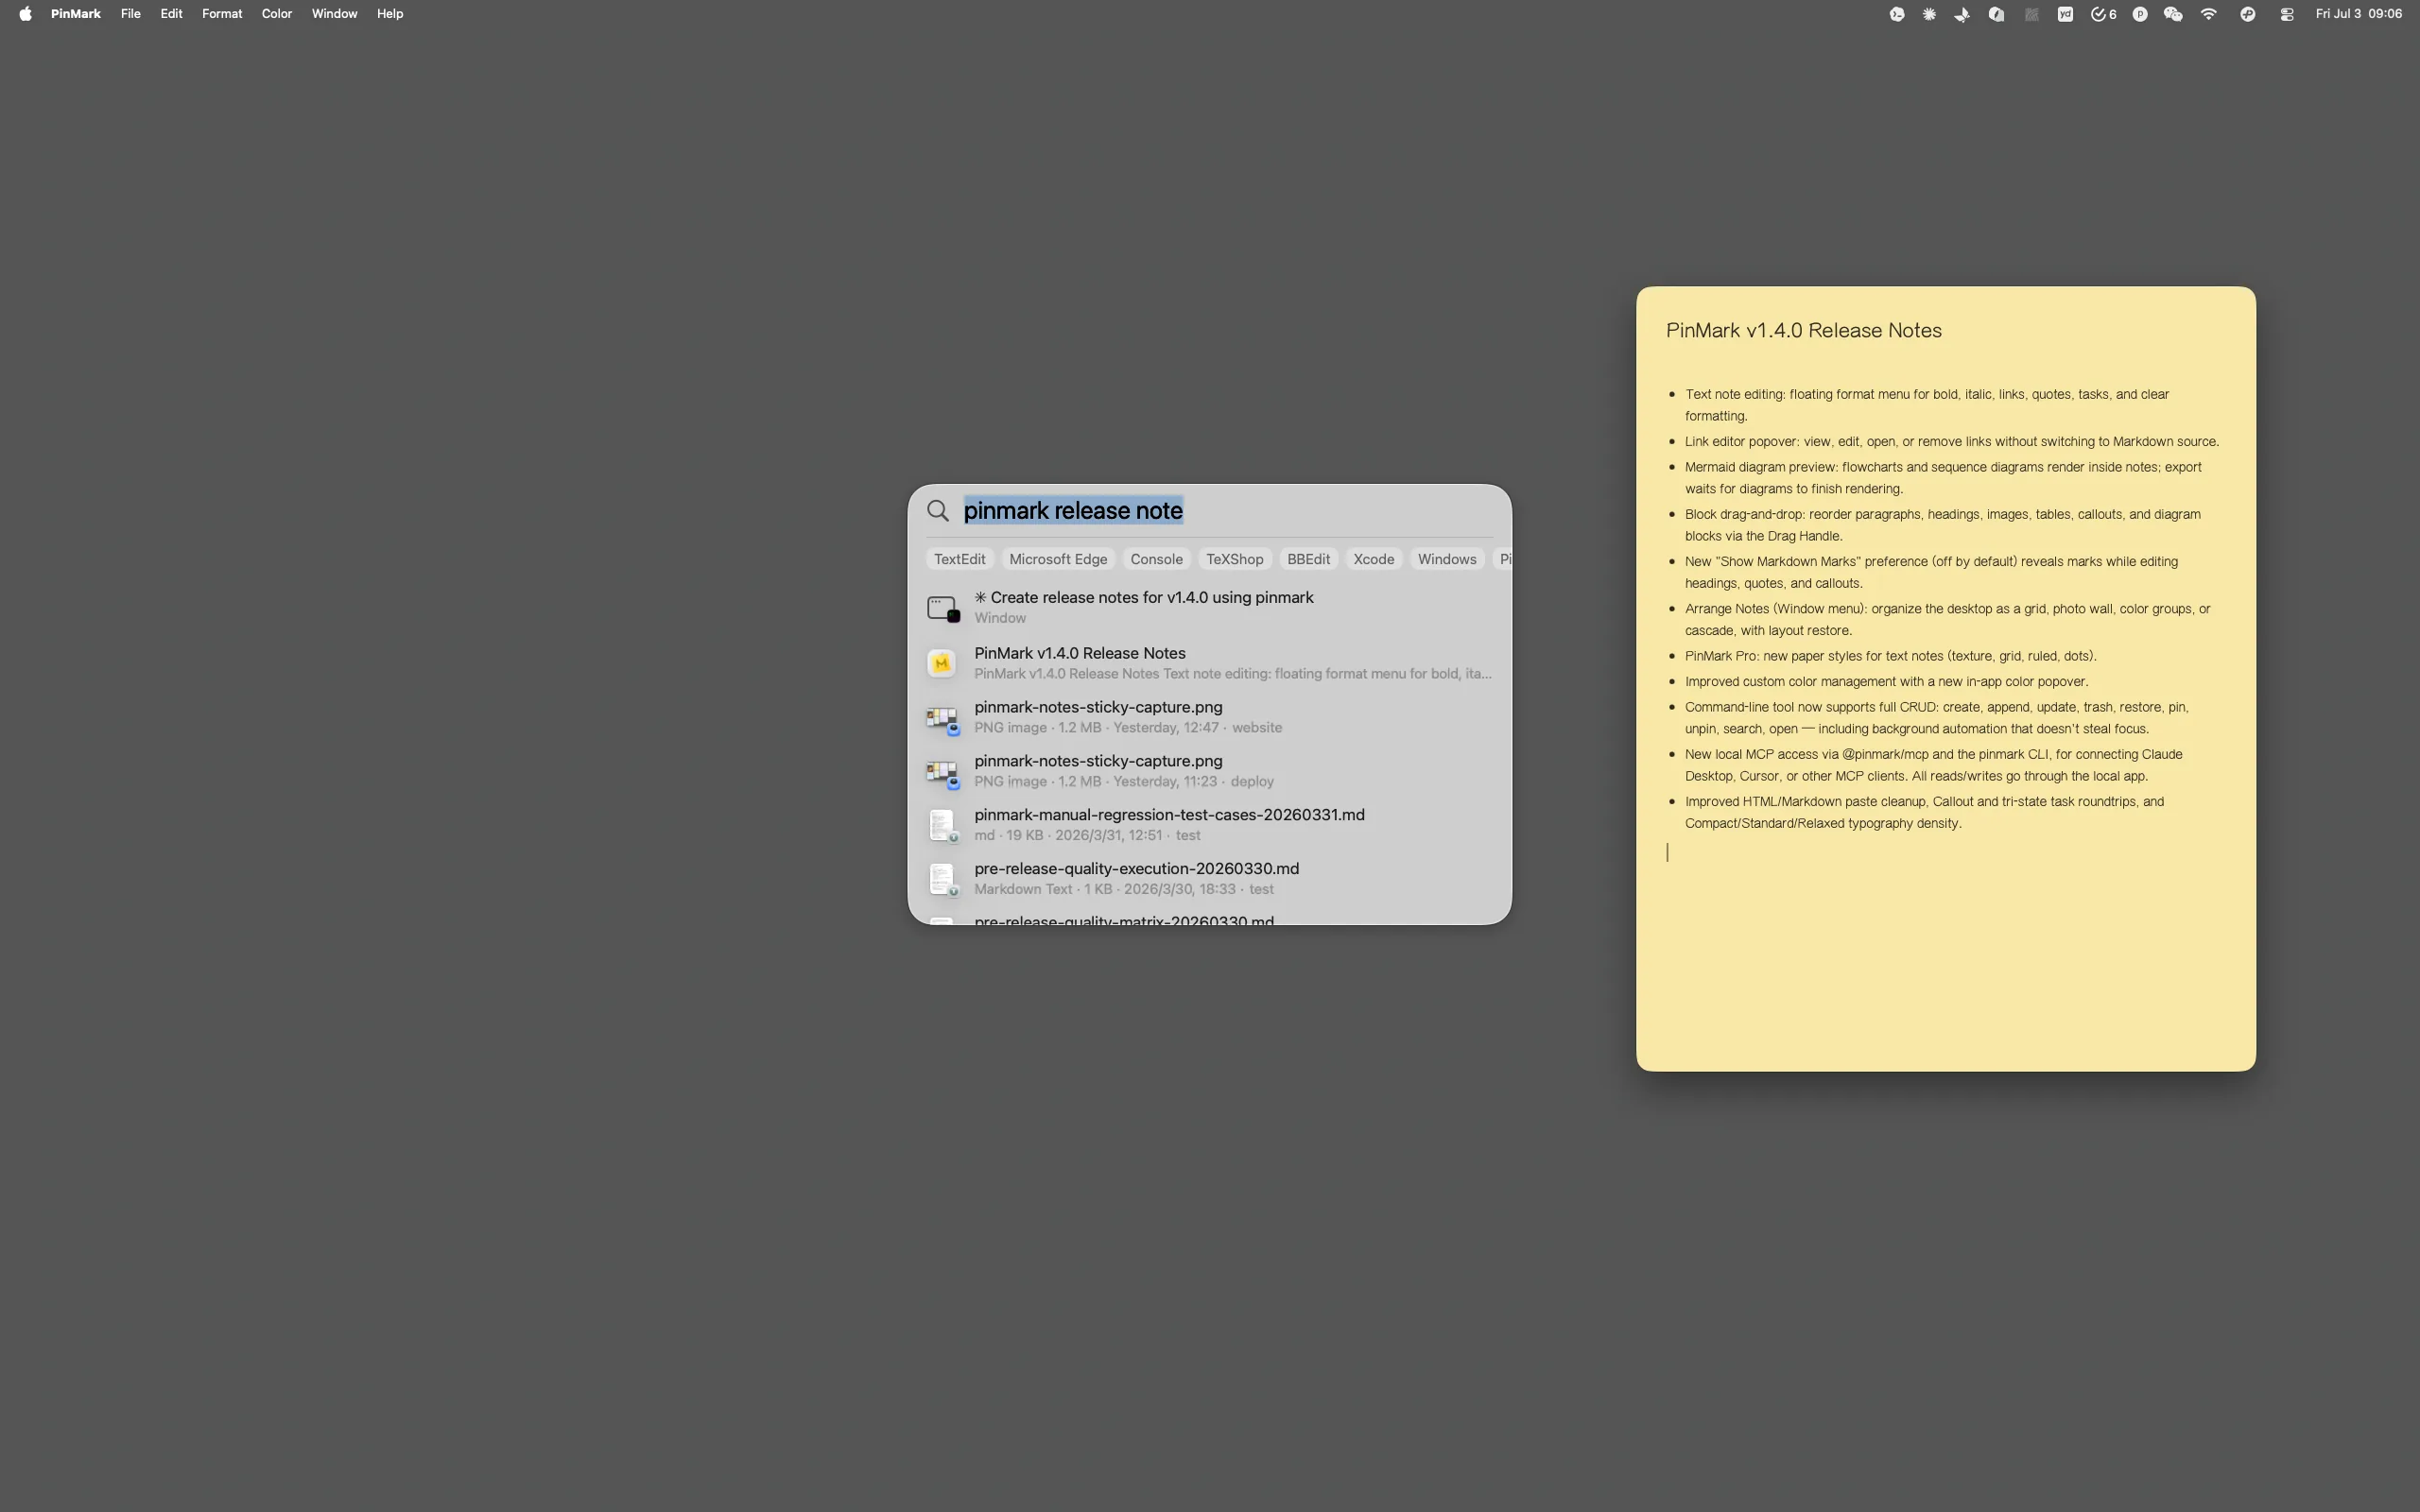The image size is (2420, 1512).
Task: Click the leaf-in-circle menu bar icon
Action: [x=1996, y=14]
